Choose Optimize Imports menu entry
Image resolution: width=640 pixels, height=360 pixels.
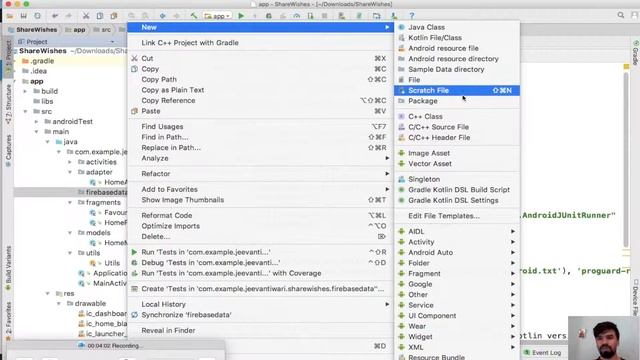point(260,226)
